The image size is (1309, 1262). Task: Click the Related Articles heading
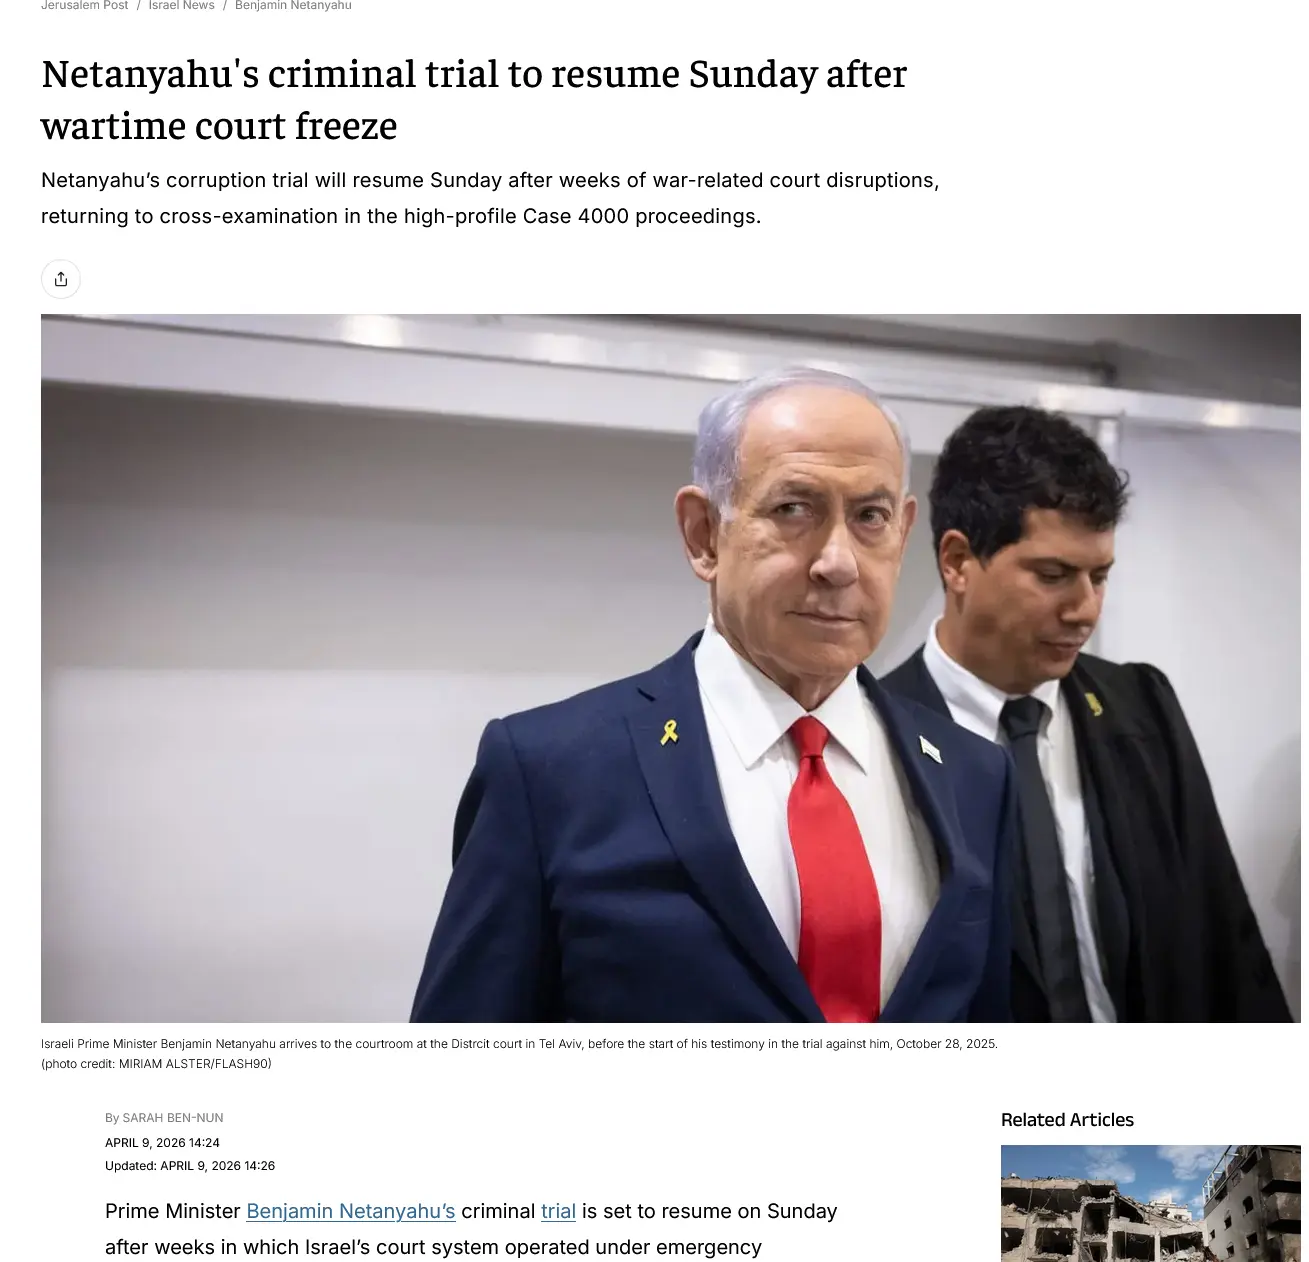[1067, 1120]
